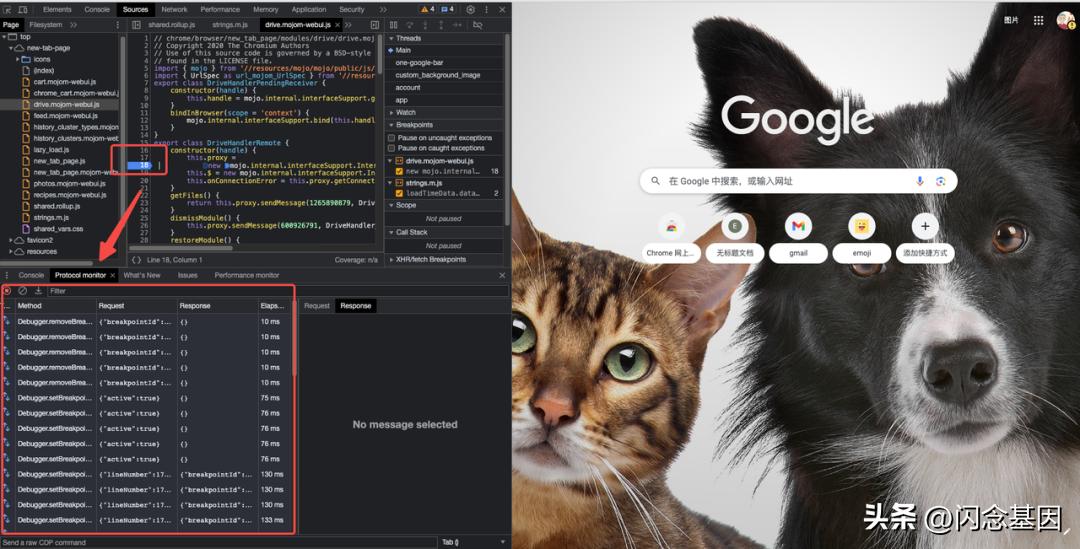Open the strings.m.js editor tab

click(230, 25)
